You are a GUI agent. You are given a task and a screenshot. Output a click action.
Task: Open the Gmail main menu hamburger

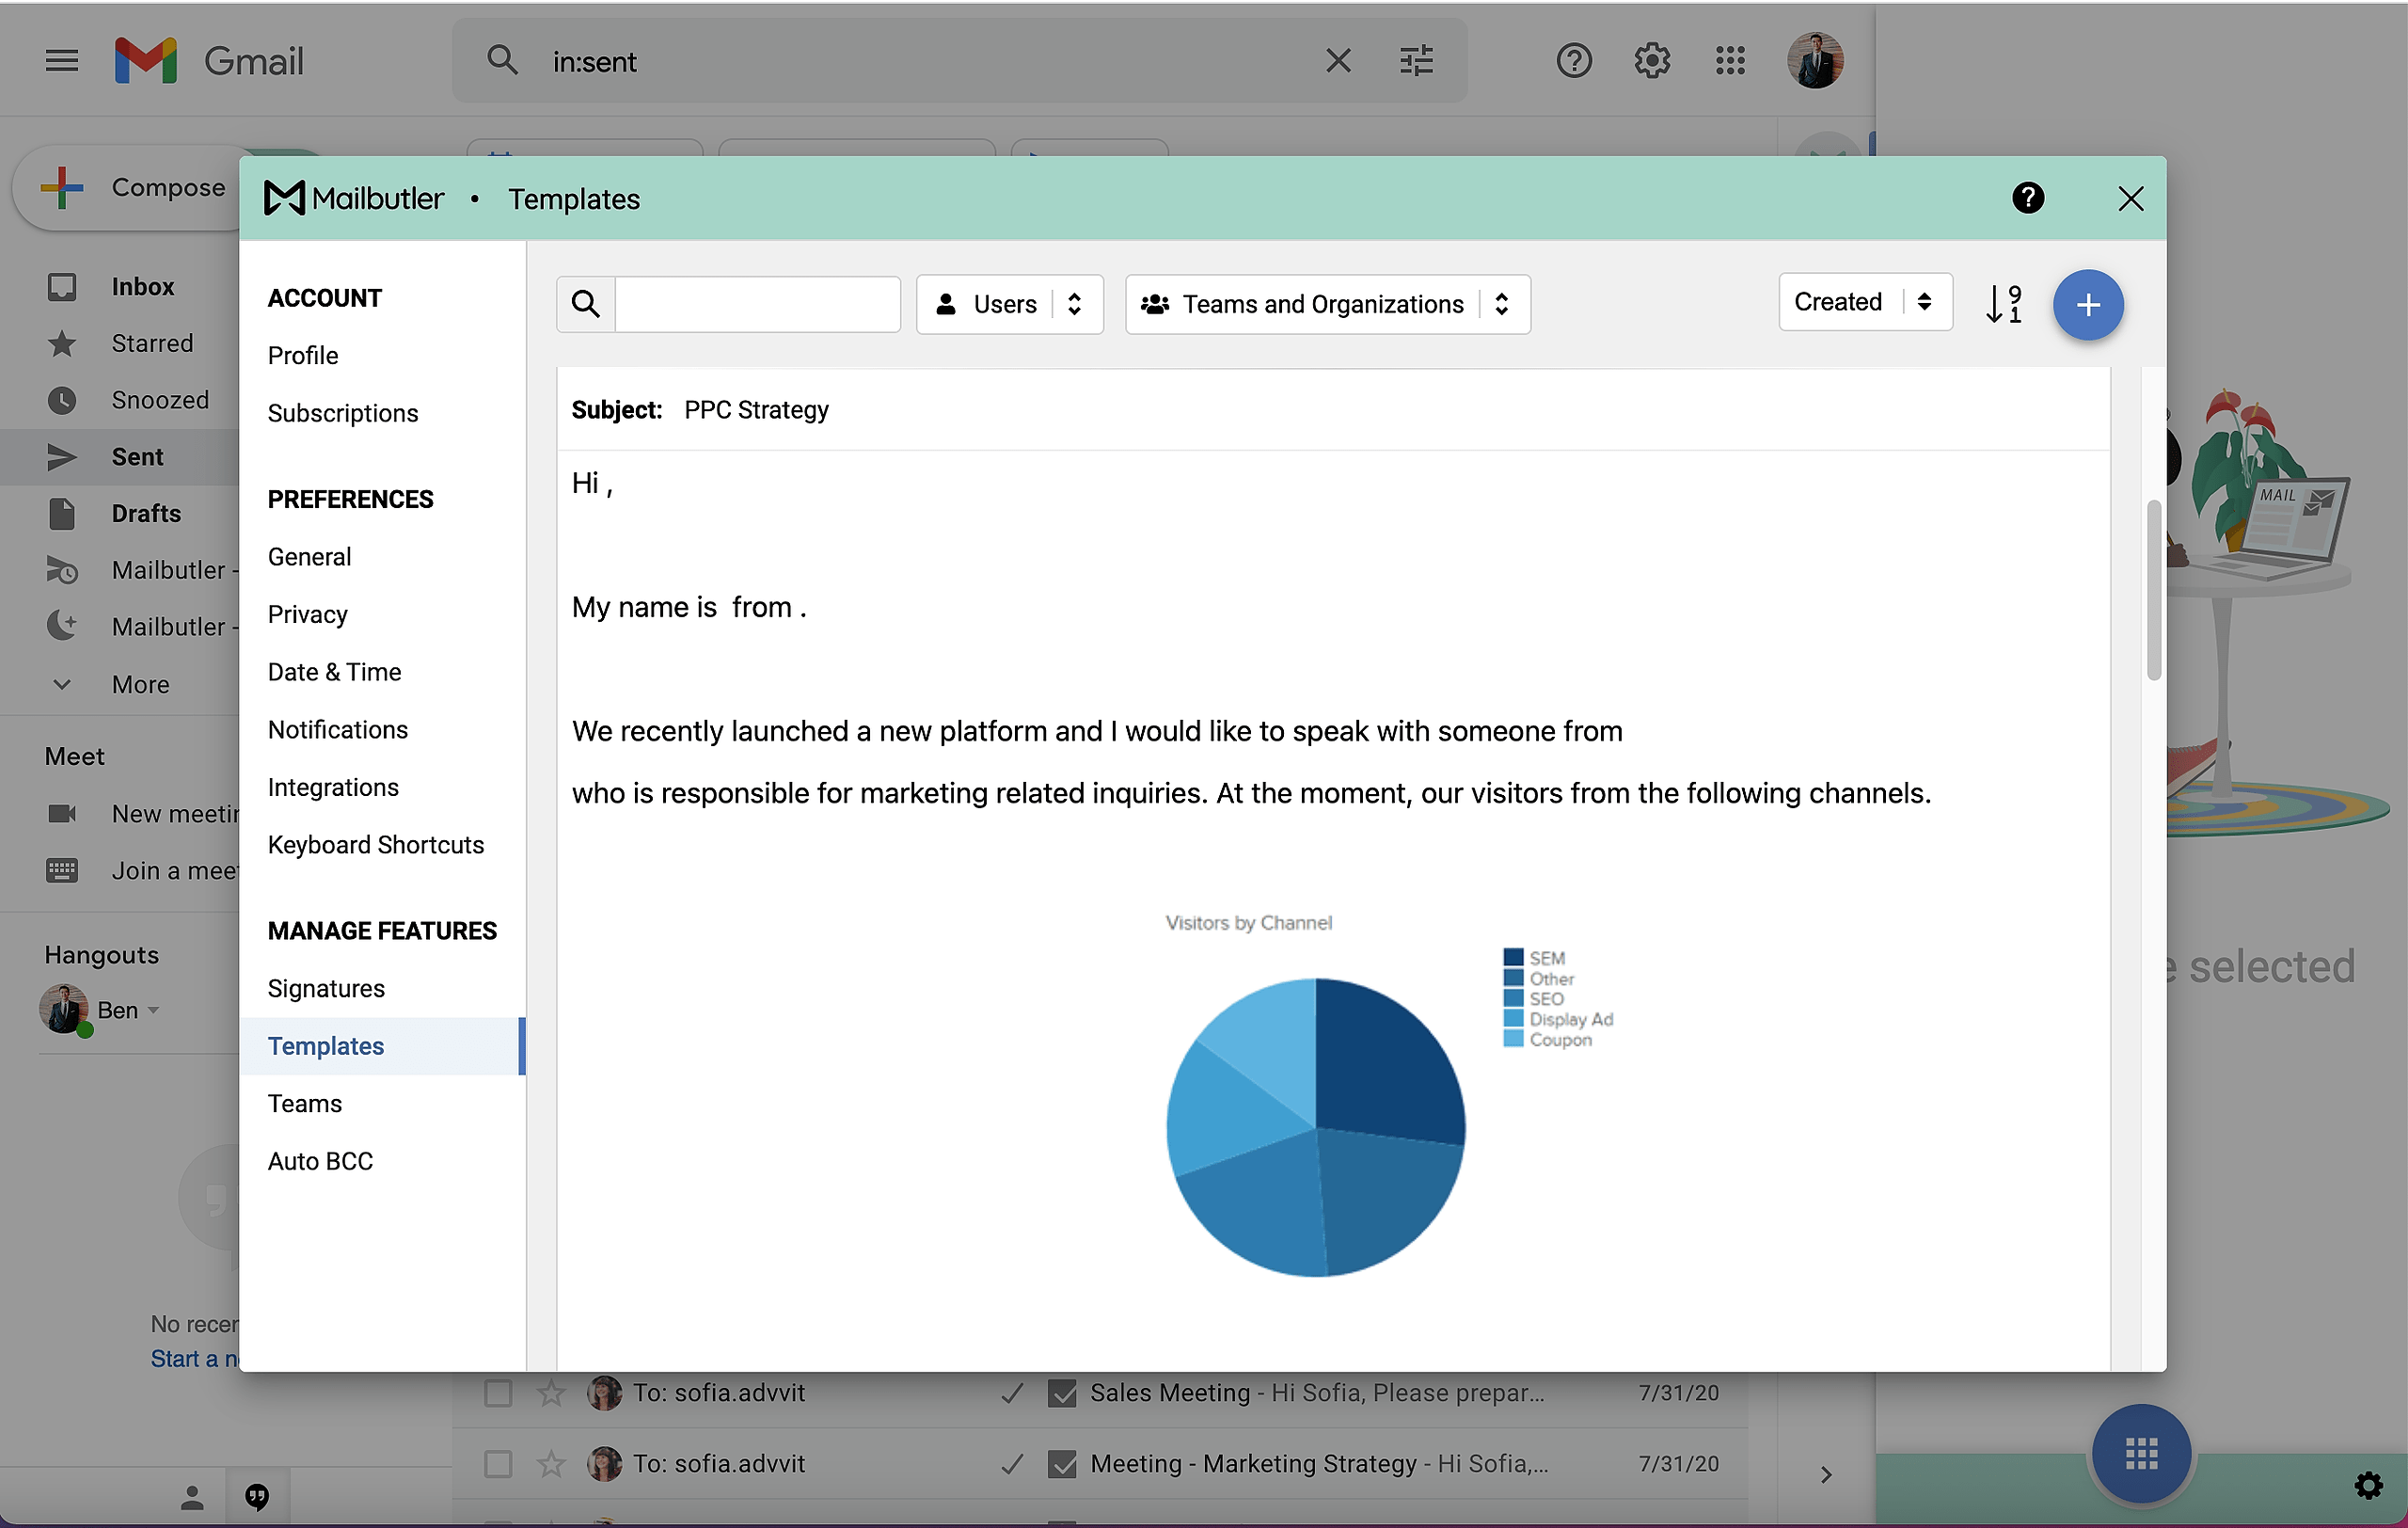tap(62, 61)
